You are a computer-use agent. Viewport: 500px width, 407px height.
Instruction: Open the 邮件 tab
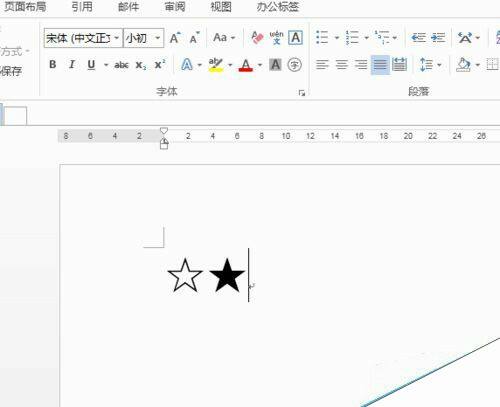(x=128, y=6)
